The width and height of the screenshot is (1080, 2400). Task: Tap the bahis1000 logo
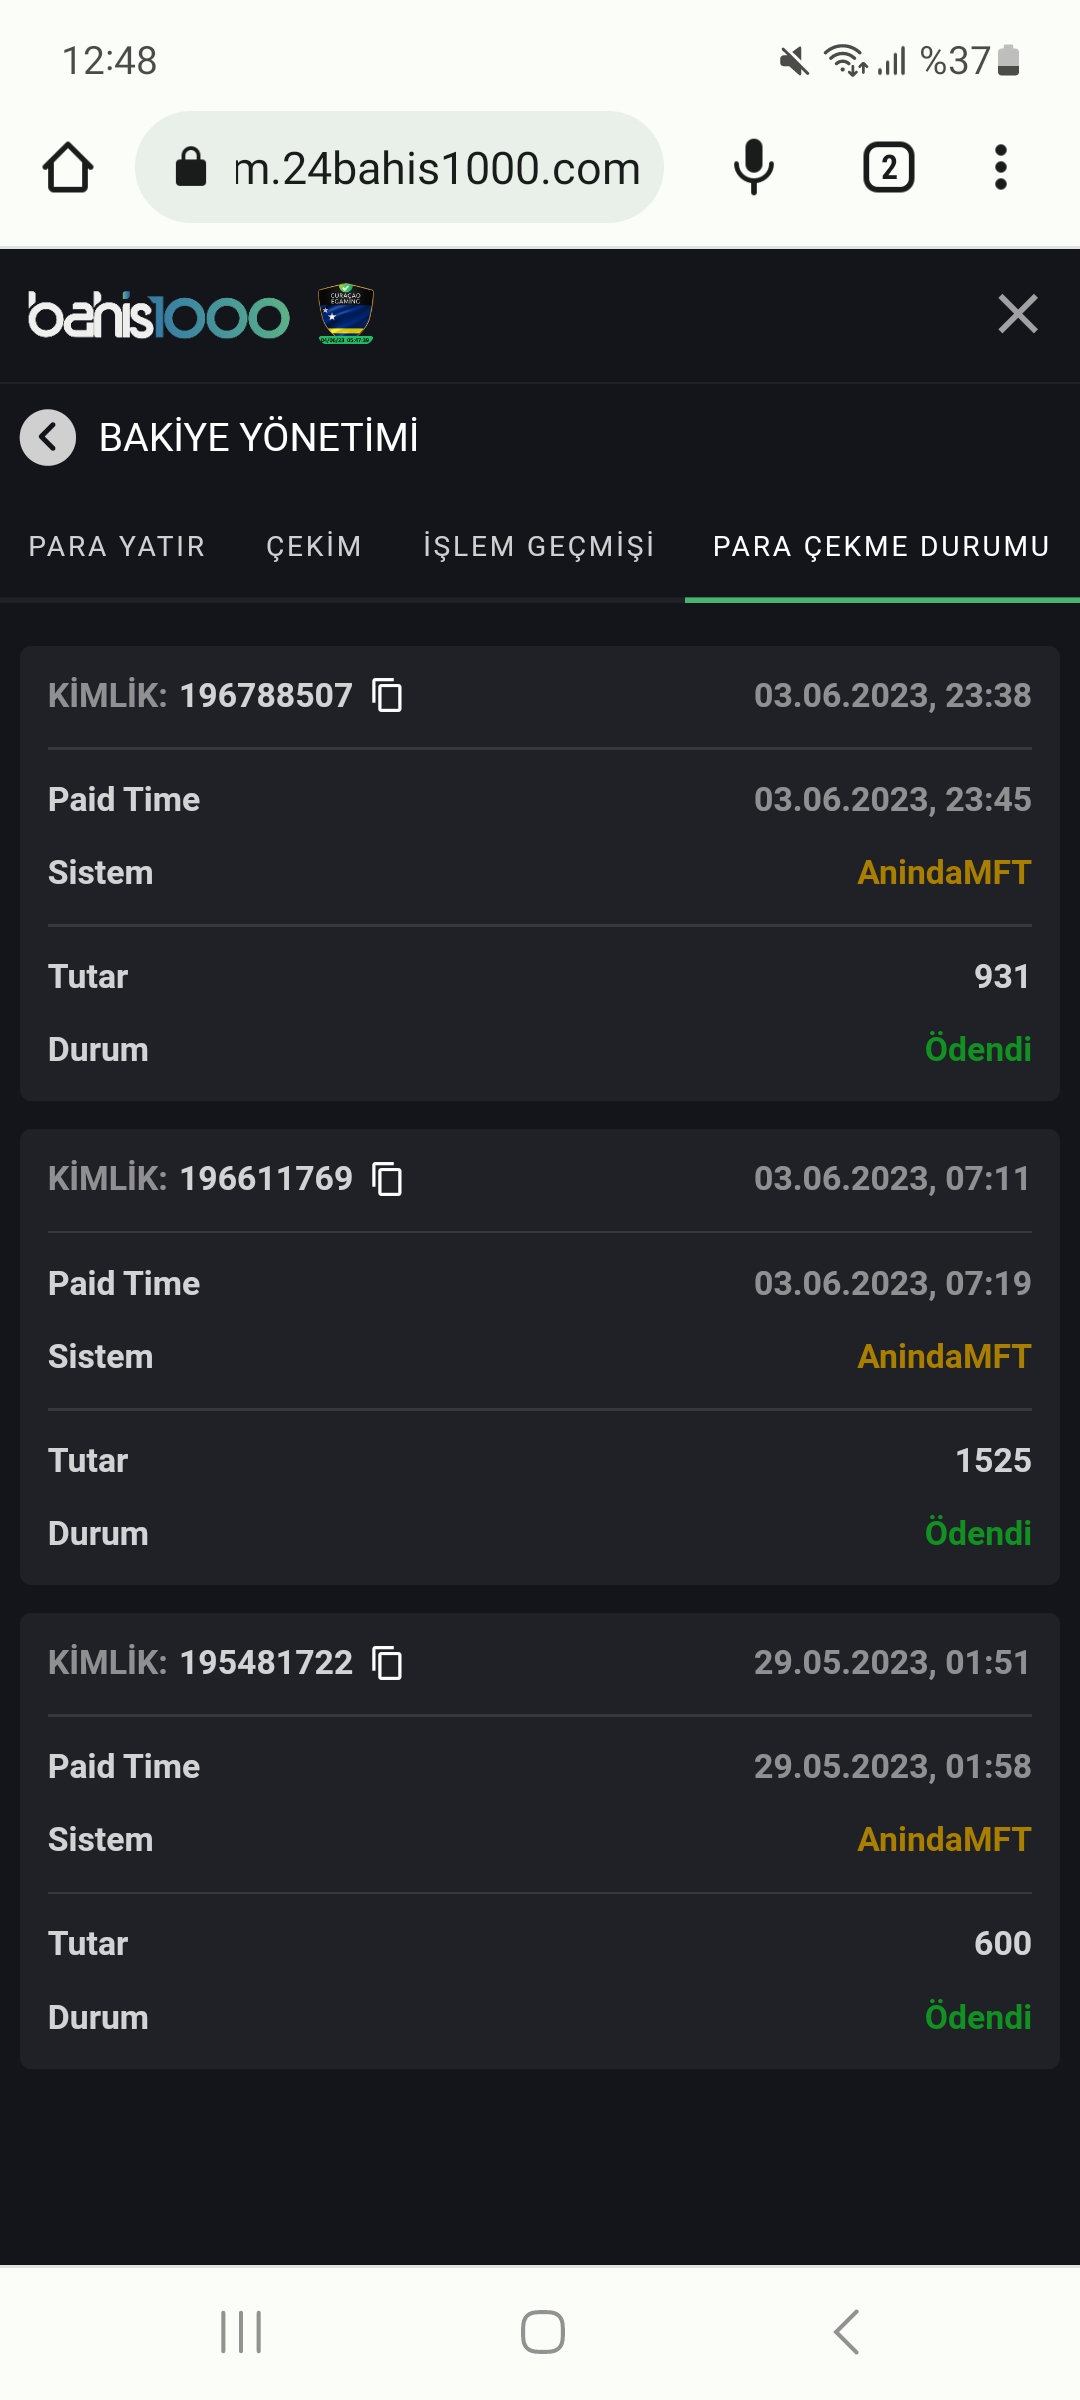coord(158,316)
